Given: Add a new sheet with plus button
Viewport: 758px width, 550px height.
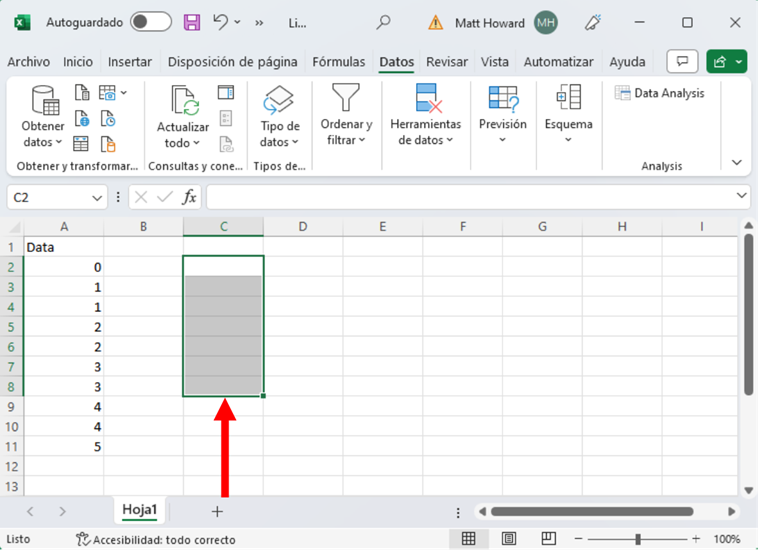Looking at the screenshot, I should 217,511.
